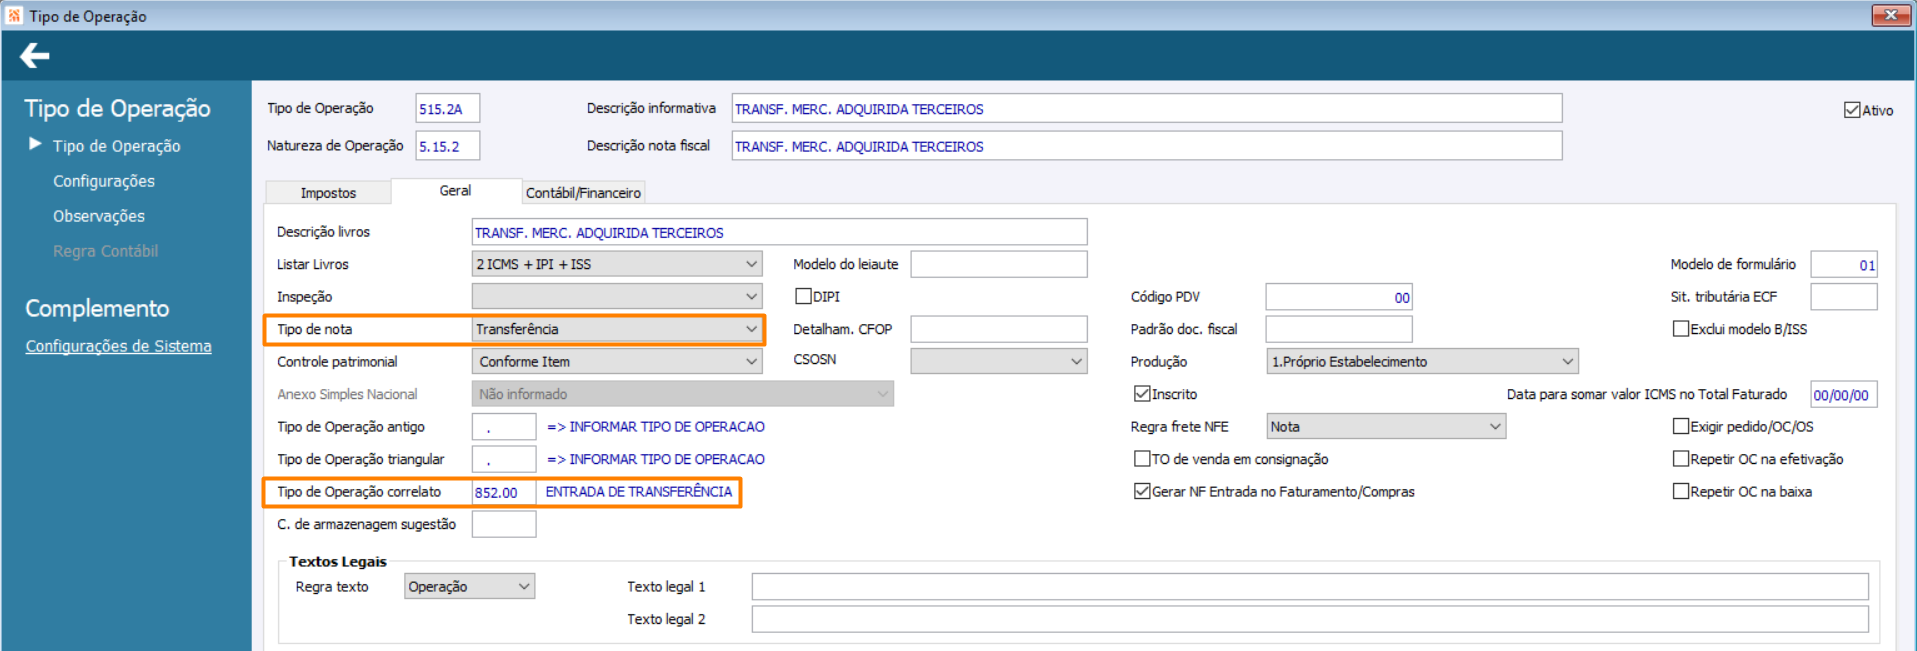
Task: Click the Texto legal 1 field
Action: 1310,586
